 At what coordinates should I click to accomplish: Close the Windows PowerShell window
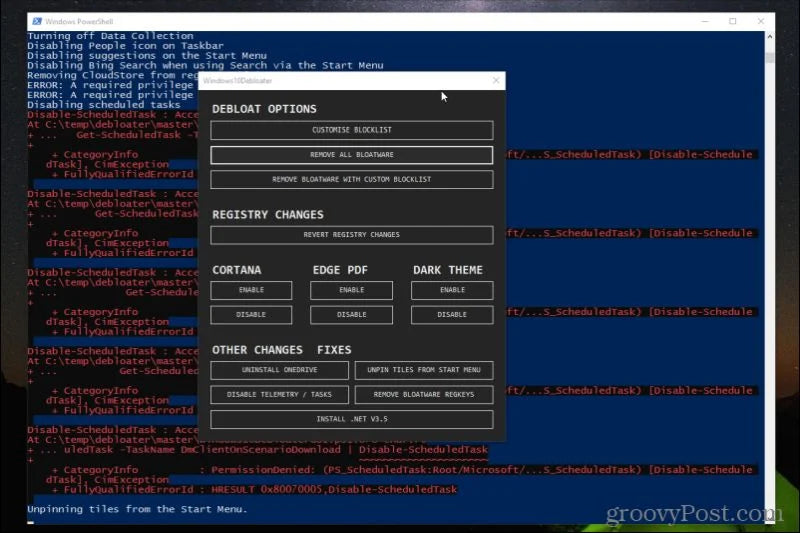[761, 21]
